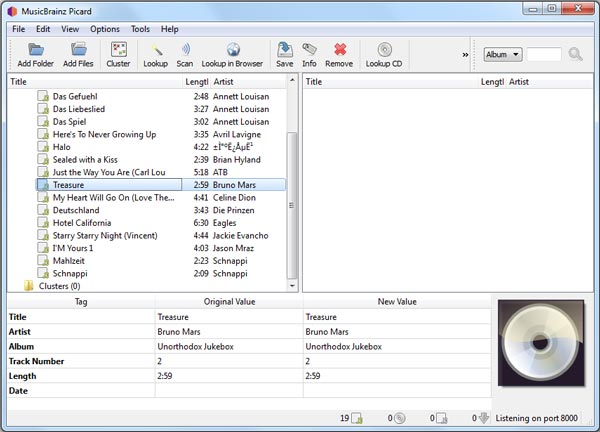Scan files for audio fingerprints
This screenshot has width=600, height=432.
(185, 55)
